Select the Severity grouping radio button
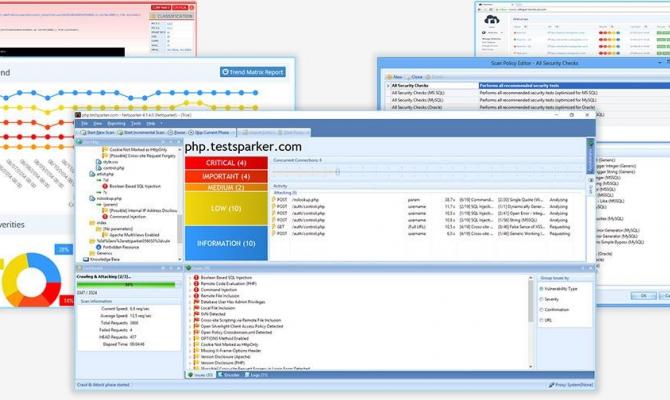 point(541,299)
